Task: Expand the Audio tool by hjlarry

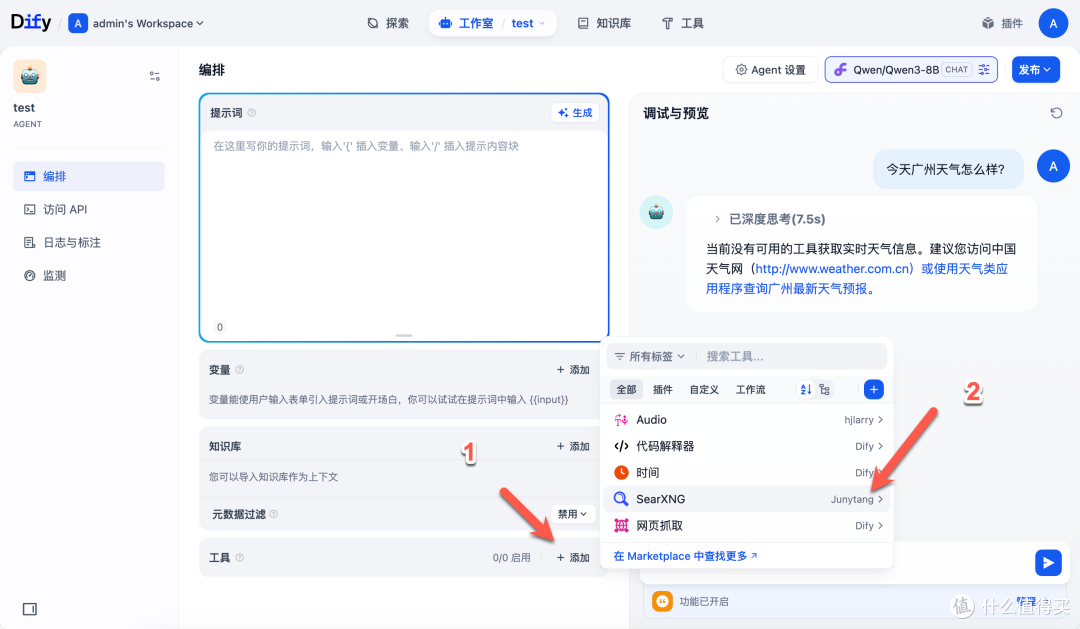Action: point(747,420)
